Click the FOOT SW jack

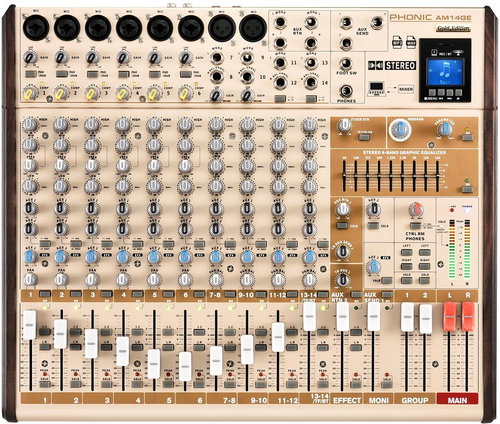pyautogui.click(x=346, y=64)
